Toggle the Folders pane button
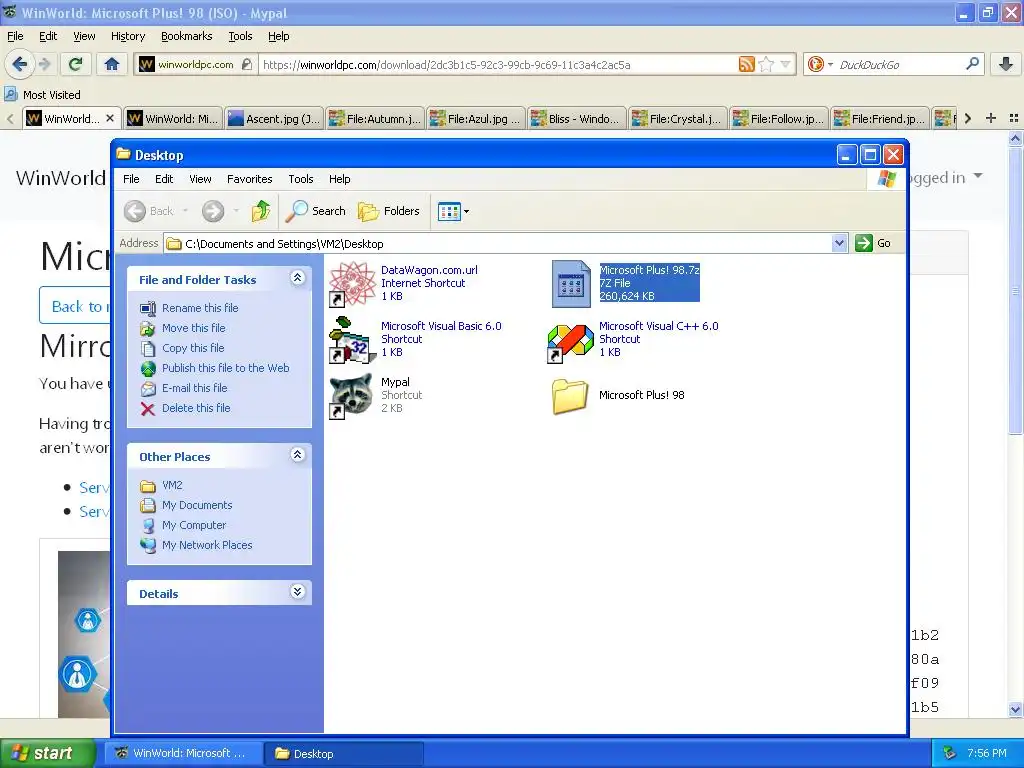 389,211
